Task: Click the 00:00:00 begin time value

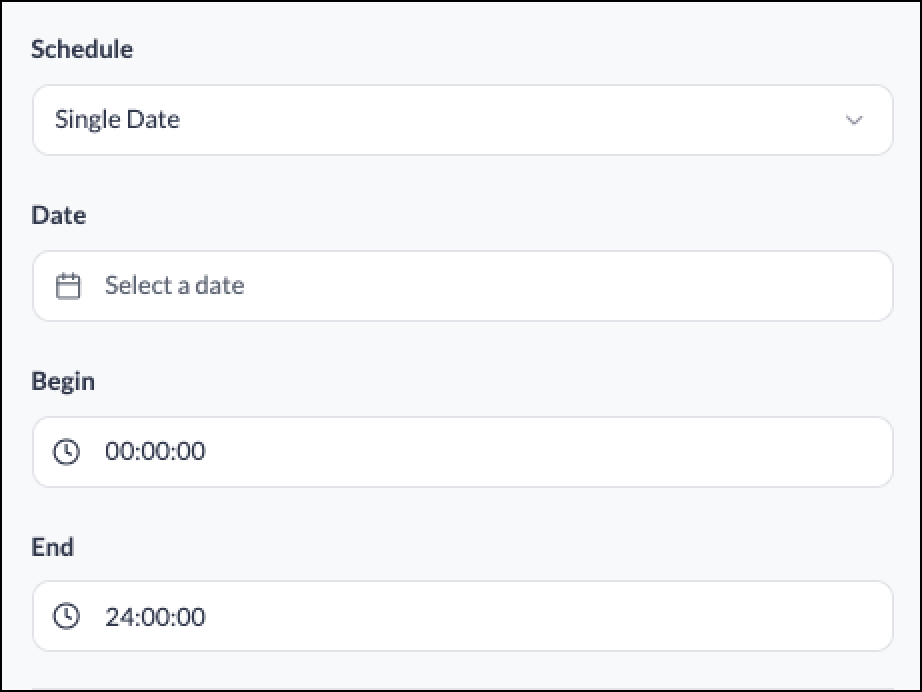Action: click(x=155, y=452)
